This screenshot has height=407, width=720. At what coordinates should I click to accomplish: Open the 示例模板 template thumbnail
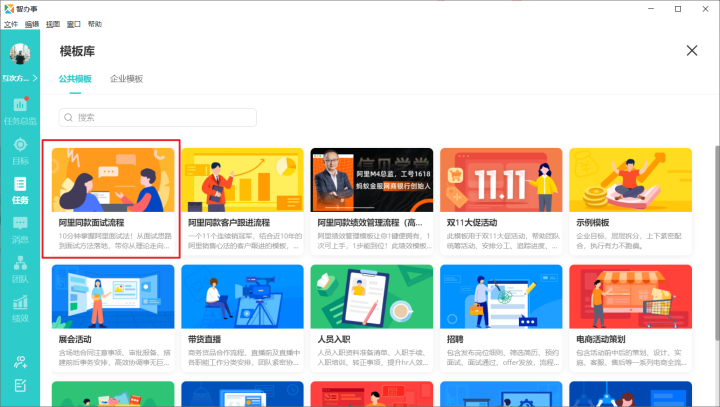[x=630, y=180]
